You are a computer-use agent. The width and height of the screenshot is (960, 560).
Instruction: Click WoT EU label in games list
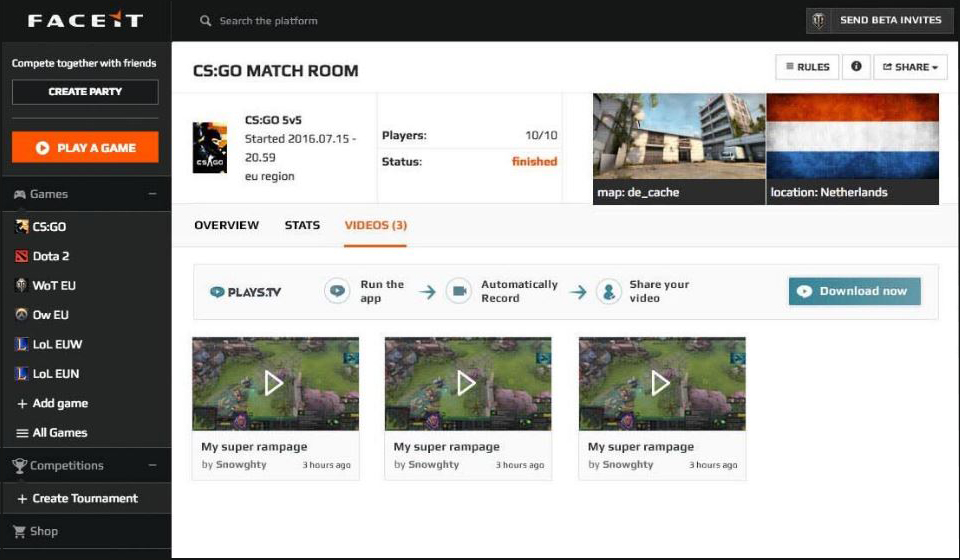pyautogui.click(x=54, y=285)
